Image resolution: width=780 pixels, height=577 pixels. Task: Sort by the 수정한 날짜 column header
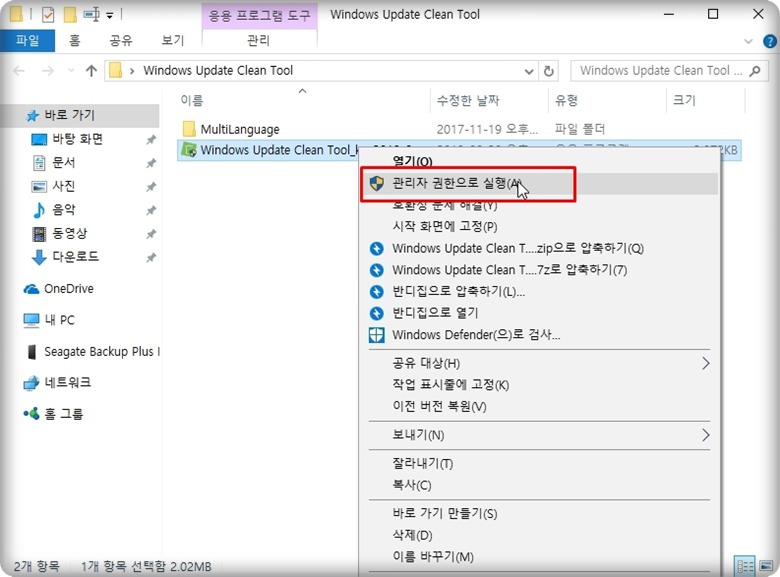[x=468, y=100]
